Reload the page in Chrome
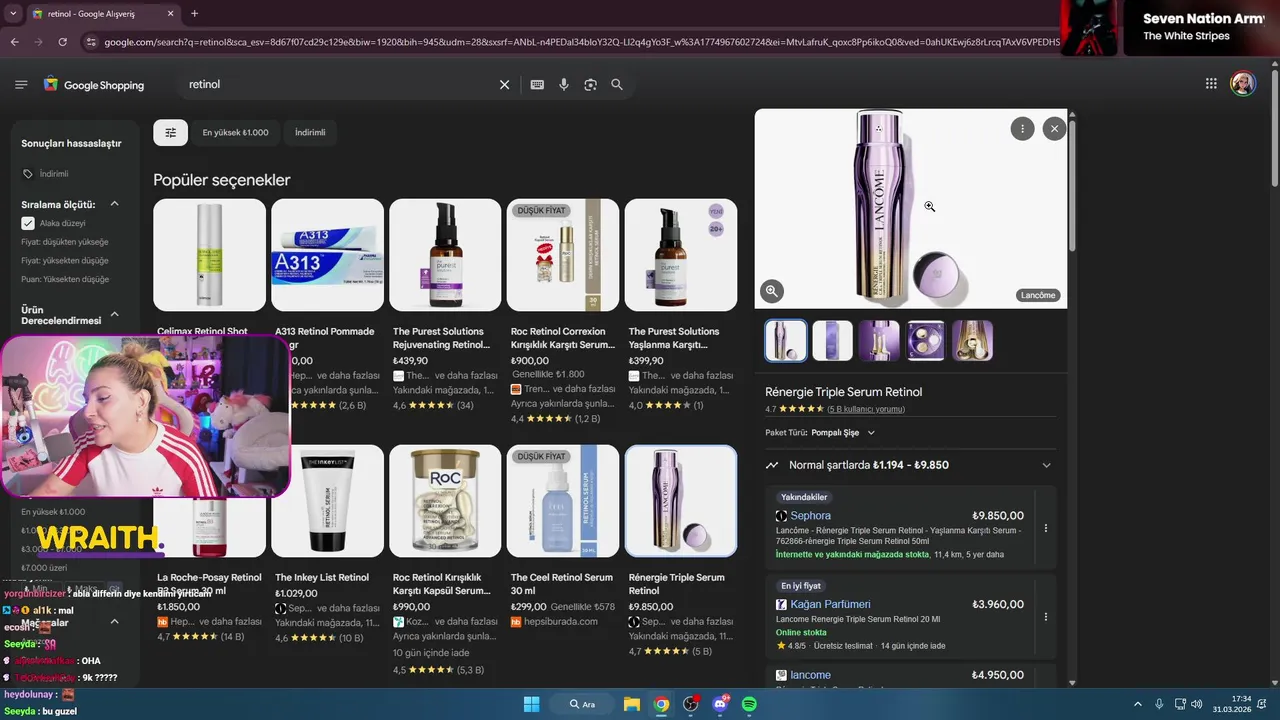 coord(62,42)
